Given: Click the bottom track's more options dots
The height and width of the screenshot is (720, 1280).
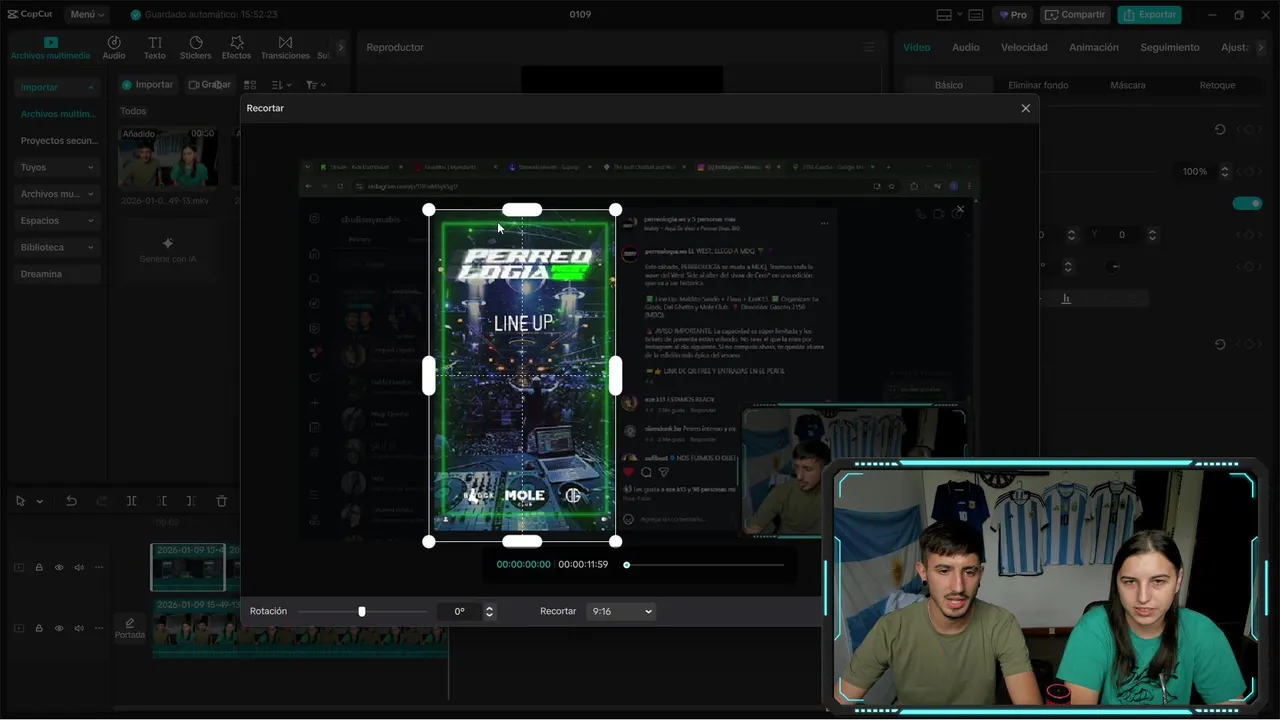Looking at the screenshot, I should [x=98, y=628].
